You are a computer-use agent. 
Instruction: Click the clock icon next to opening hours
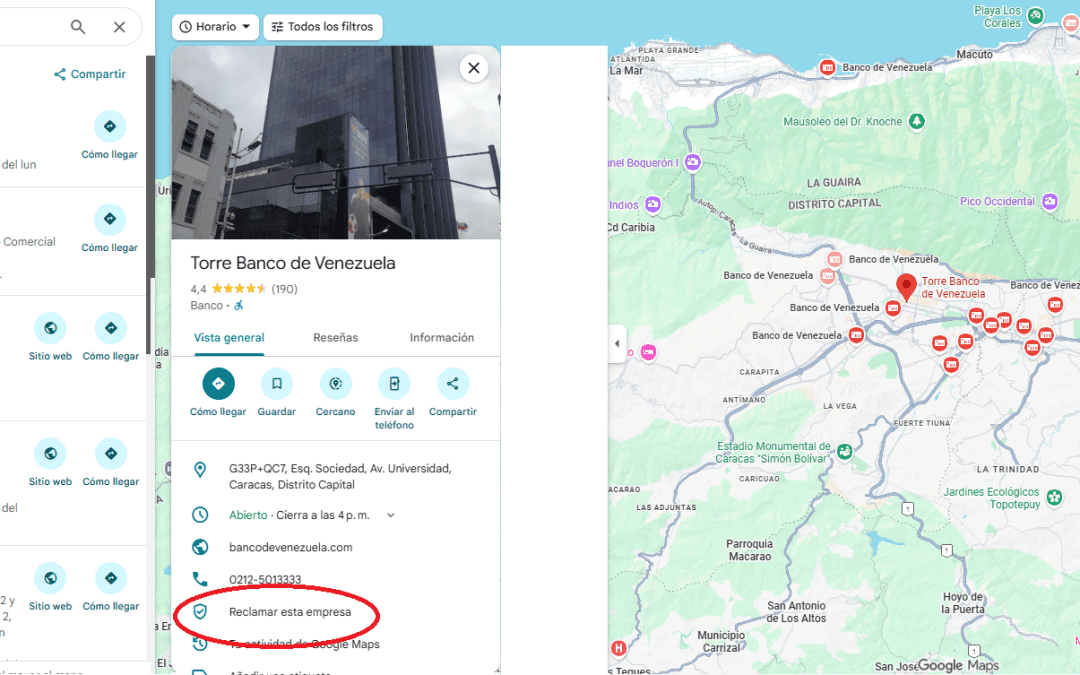(x=200, y=514)
